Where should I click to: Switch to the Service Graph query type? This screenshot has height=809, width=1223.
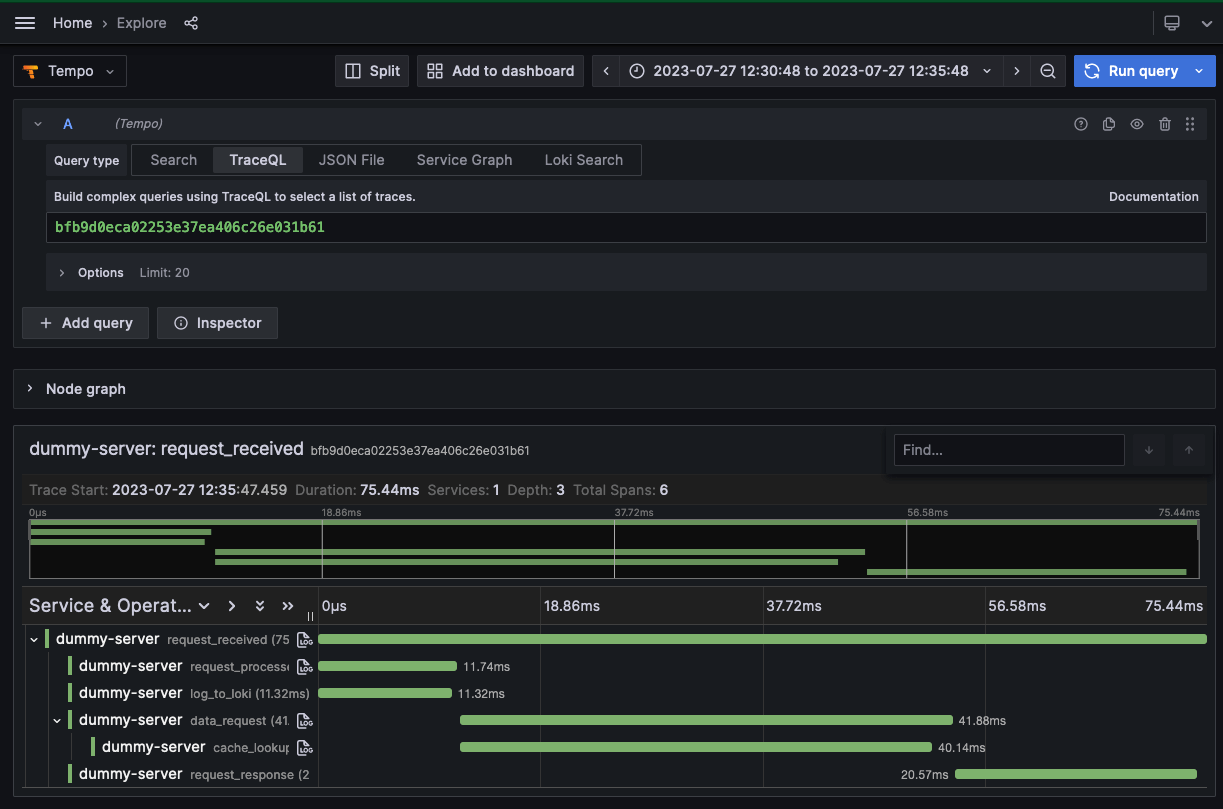click(x=464, y=160)
